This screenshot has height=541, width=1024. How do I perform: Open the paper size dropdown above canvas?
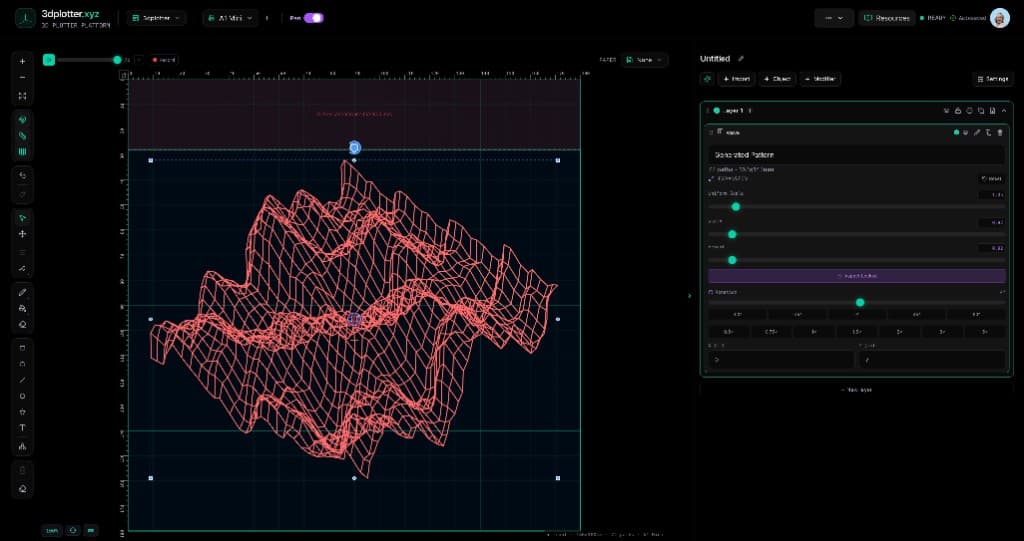643,60
